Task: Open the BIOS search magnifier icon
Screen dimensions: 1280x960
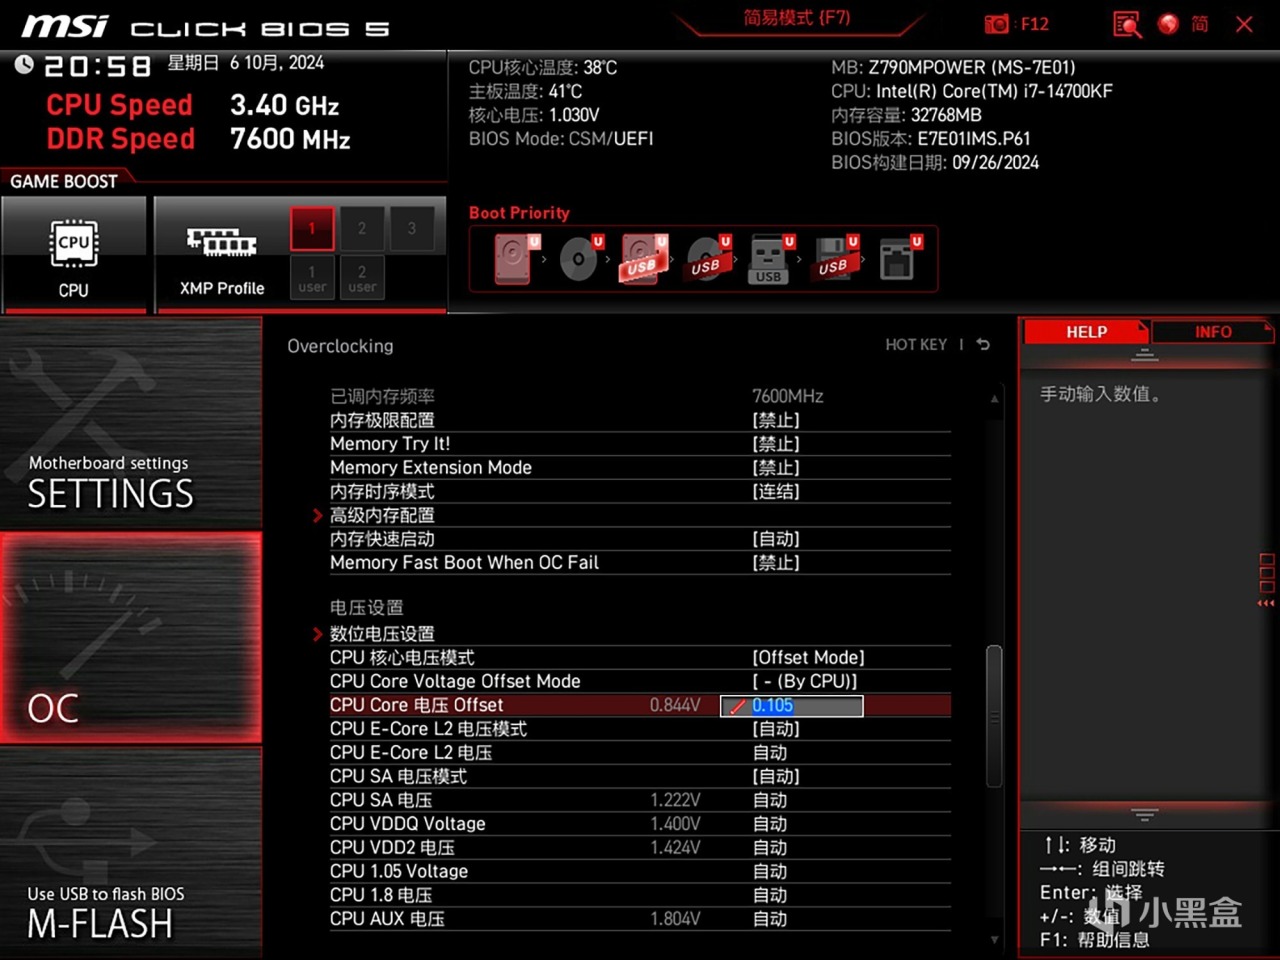Action: 1127,24
